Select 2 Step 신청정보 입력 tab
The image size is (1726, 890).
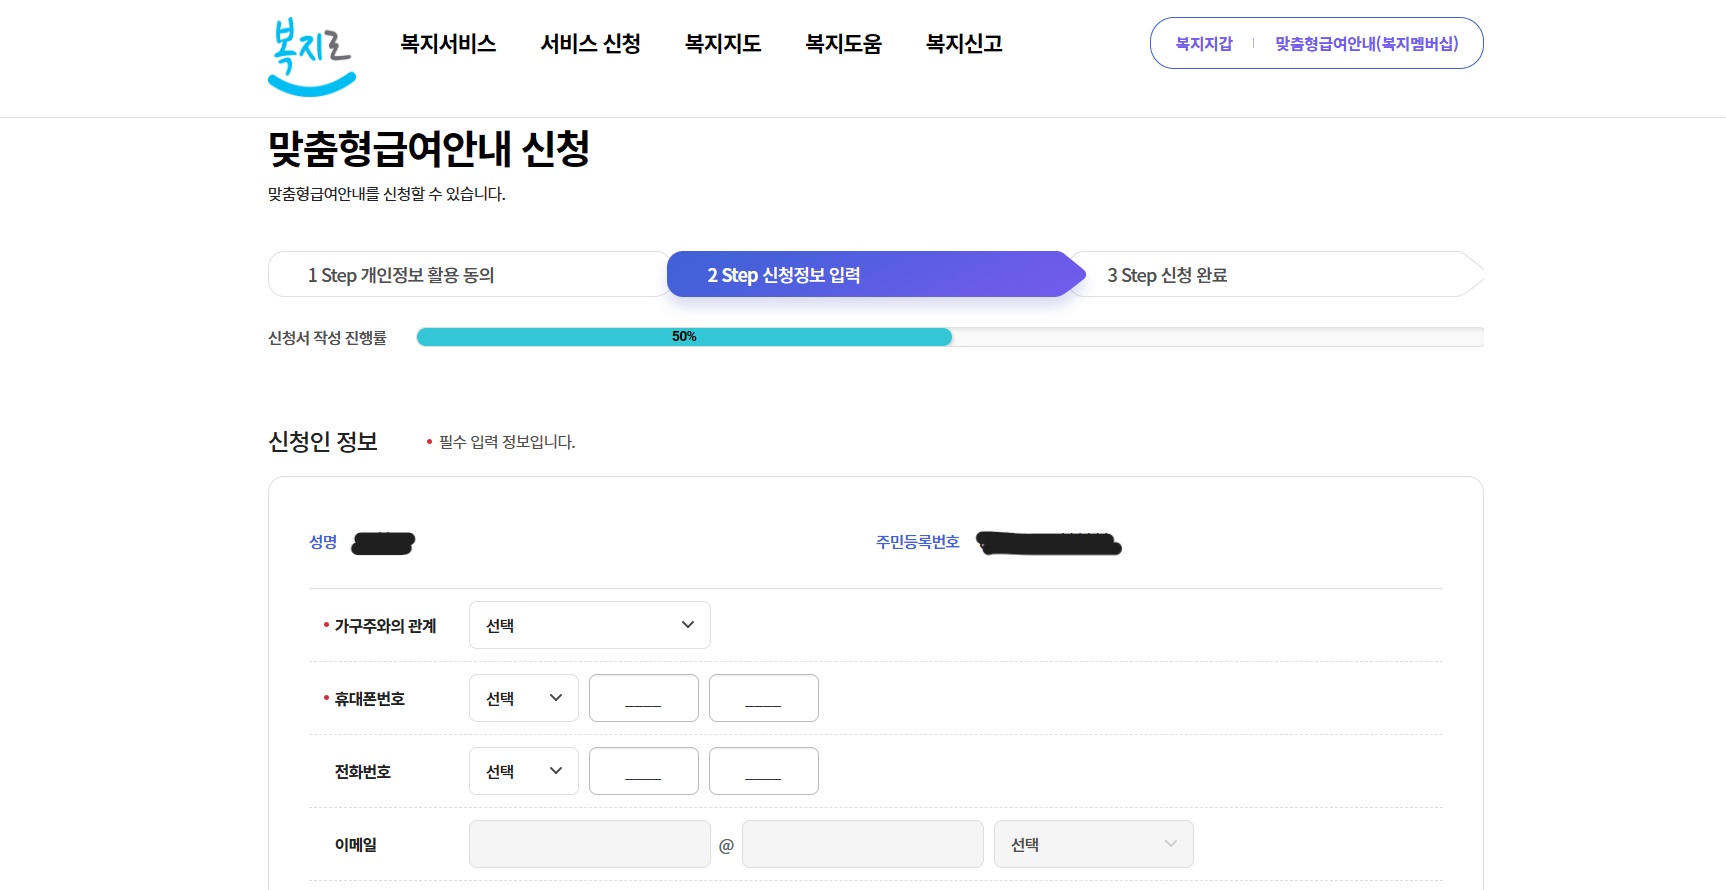tap(876, 274)
